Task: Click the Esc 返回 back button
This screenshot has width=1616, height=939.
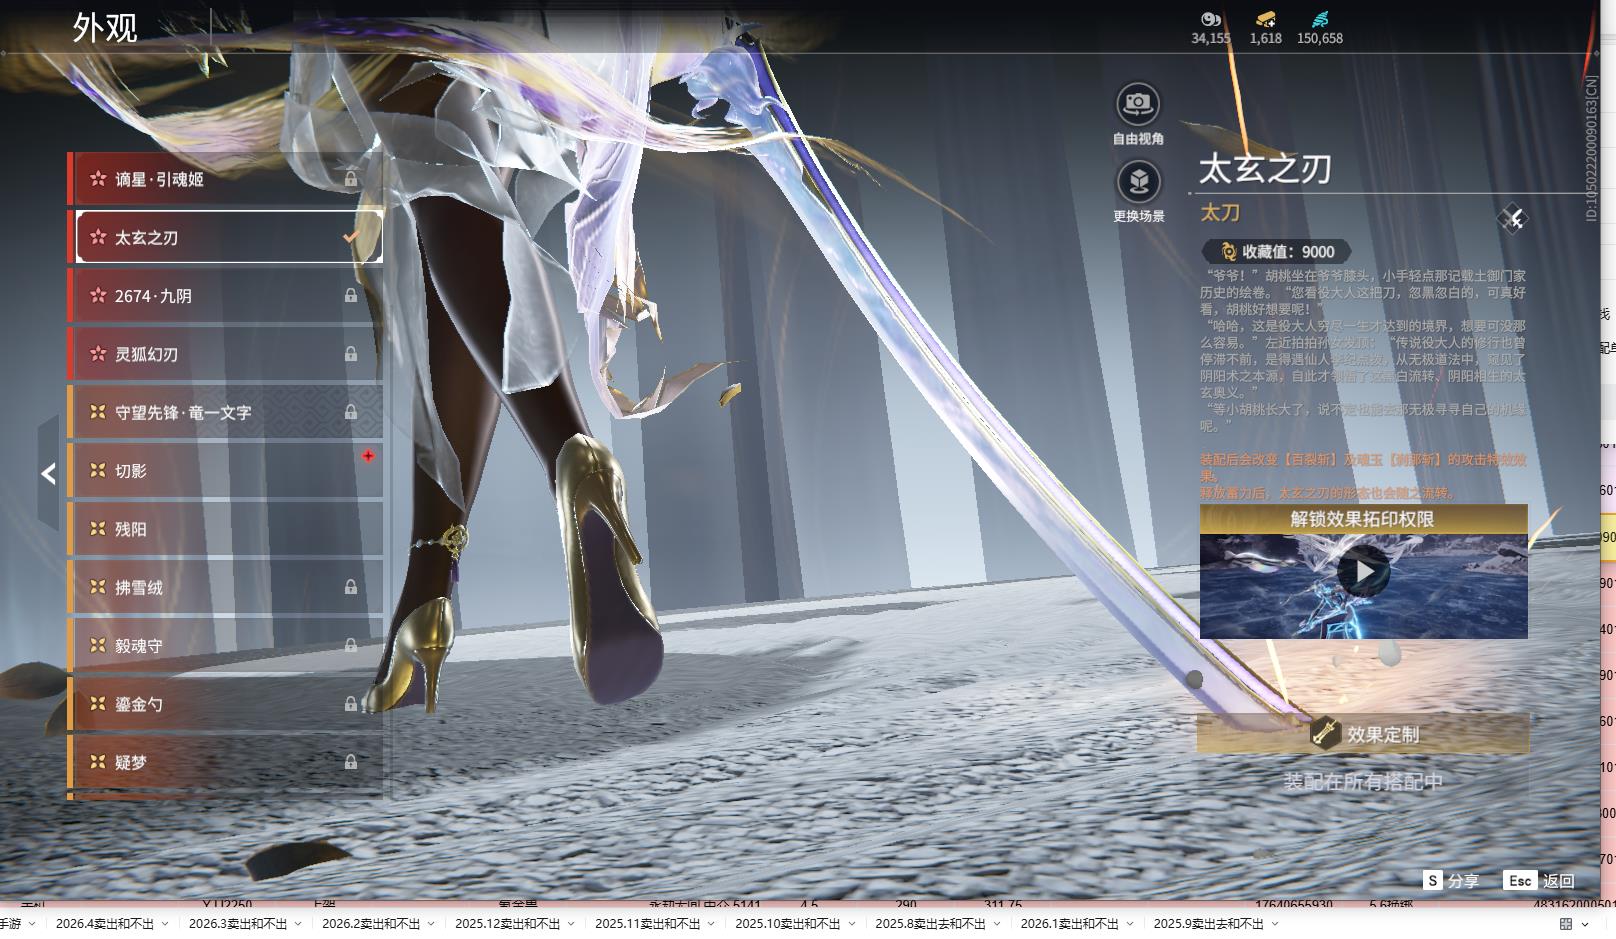Action: click(1540, 881)
